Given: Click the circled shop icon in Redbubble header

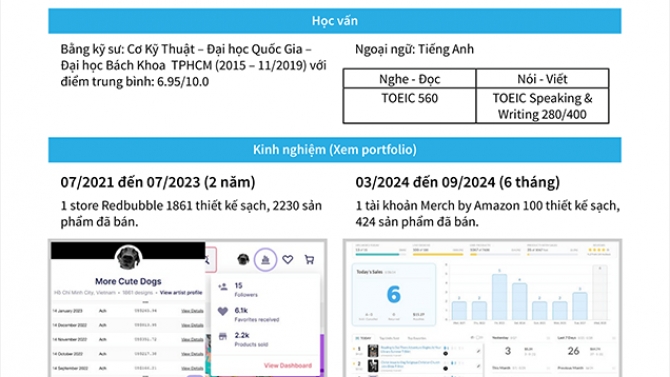Looking at the screenshot, I should (265, 259).
